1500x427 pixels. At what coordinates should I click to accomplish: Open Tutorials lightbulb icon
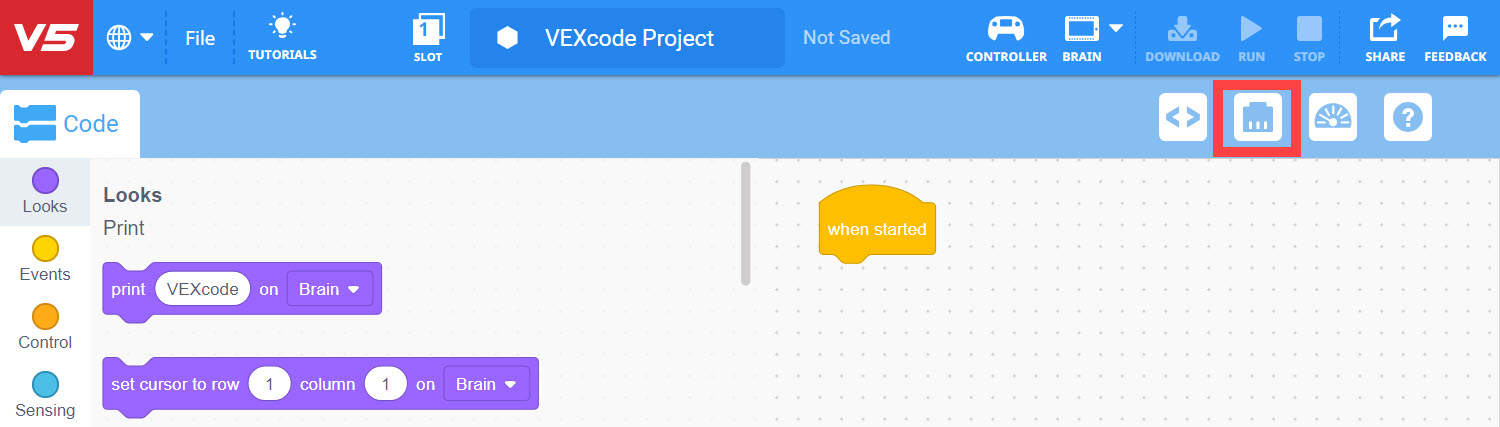click(282, 37)
